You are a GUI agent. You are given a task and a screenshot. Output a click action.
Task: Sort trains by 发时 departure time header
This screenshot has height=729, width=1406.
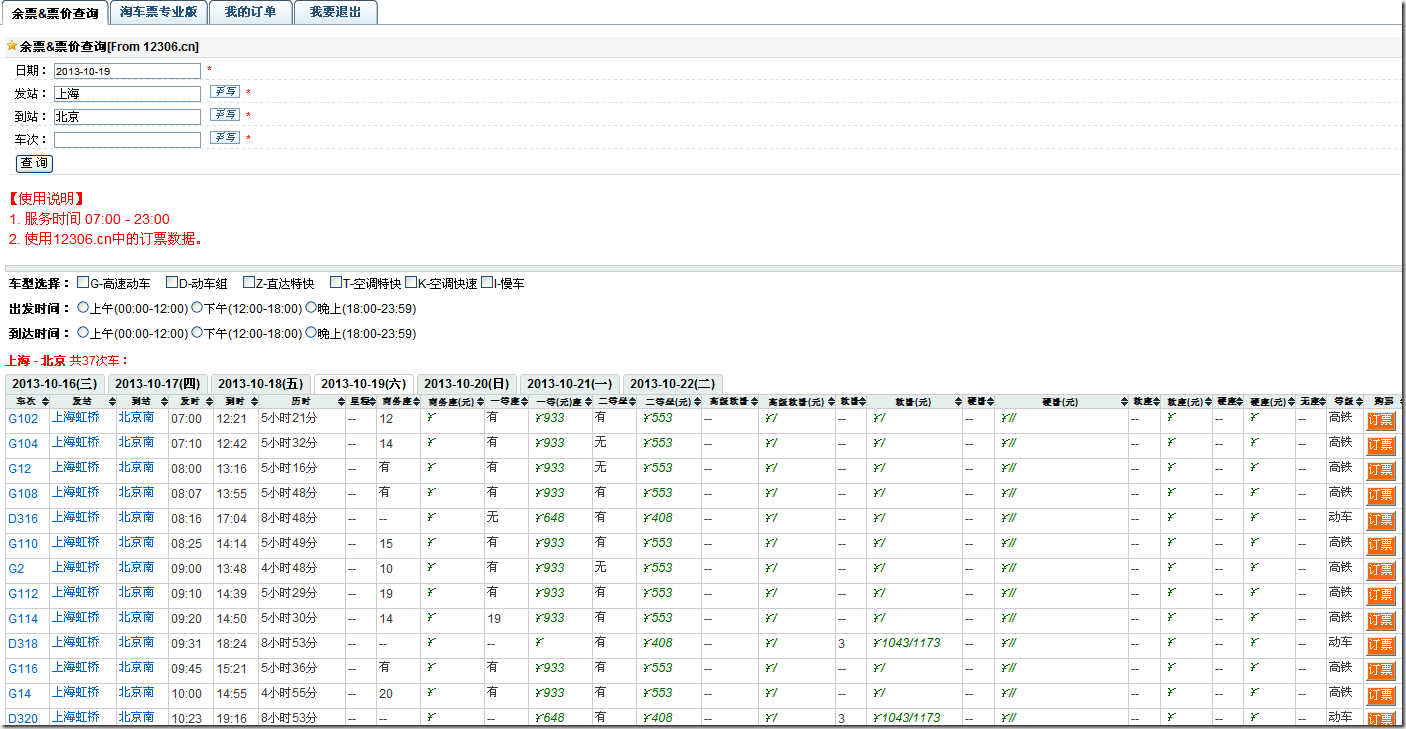[x=190, y=401]
